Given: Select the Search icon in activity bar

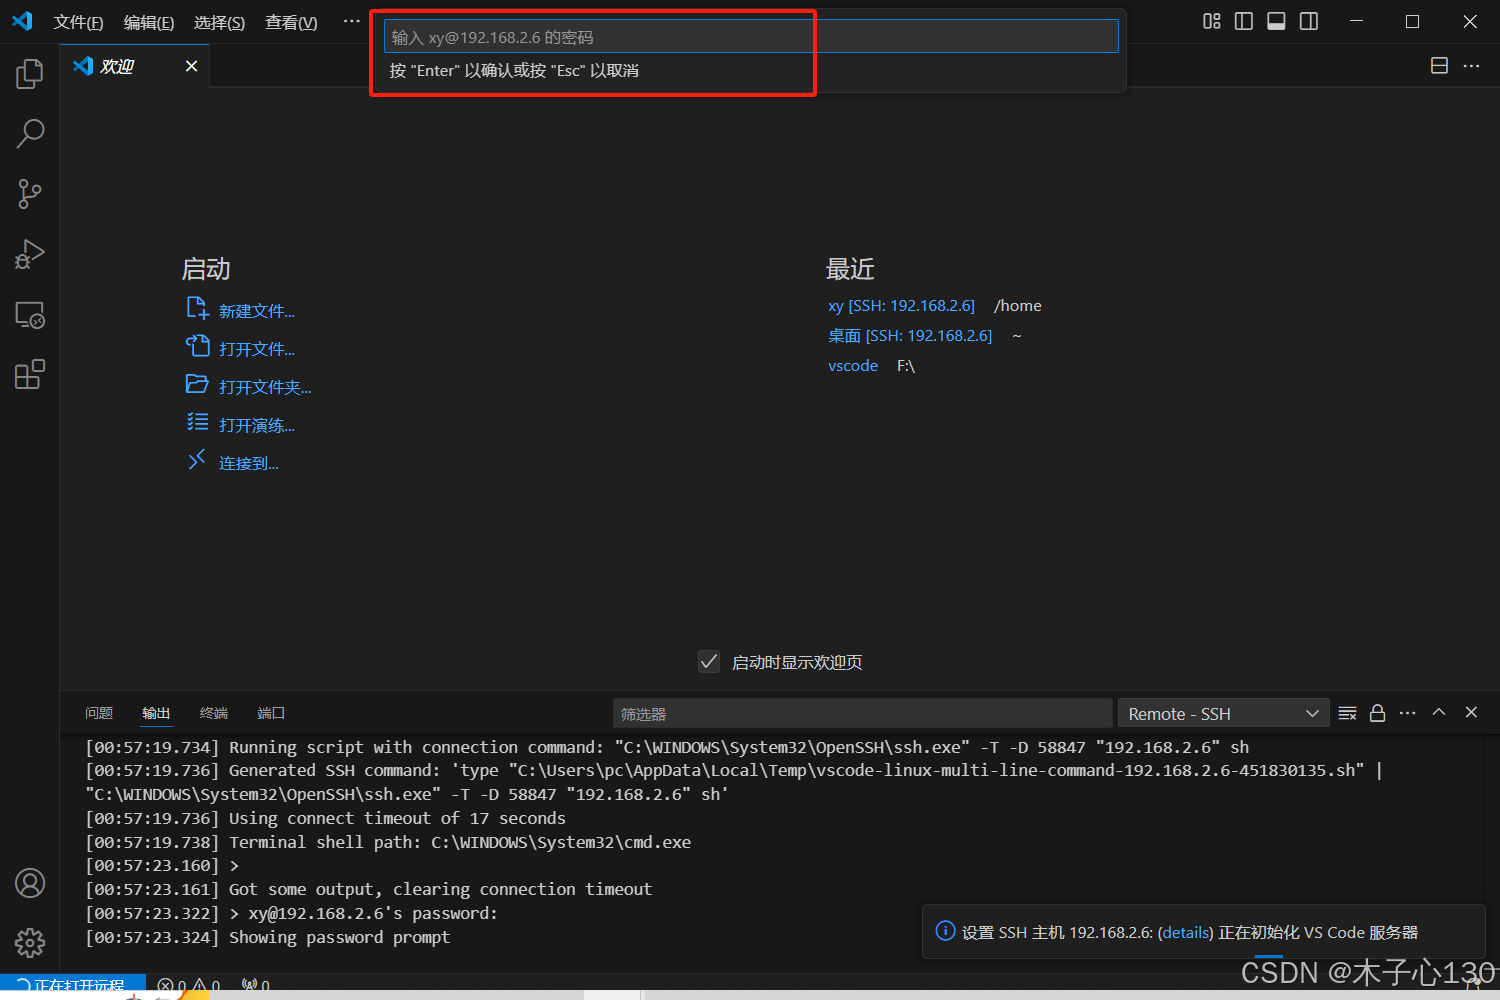Looking at the screenshot, I should 29,133.
